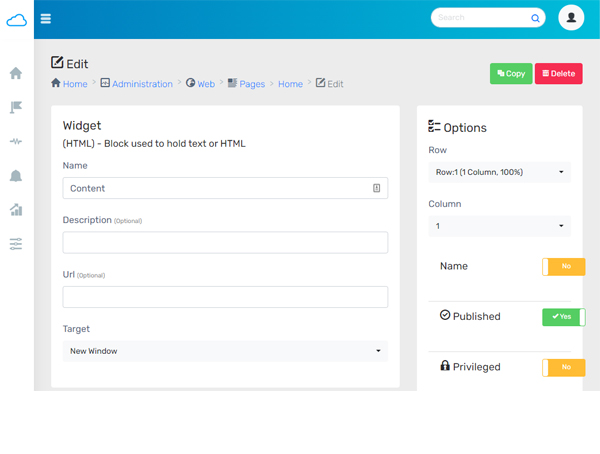600x454 pixels.
Task: Click the search magnifier icon
Action: pyautogui.click(x=535, y=18)
